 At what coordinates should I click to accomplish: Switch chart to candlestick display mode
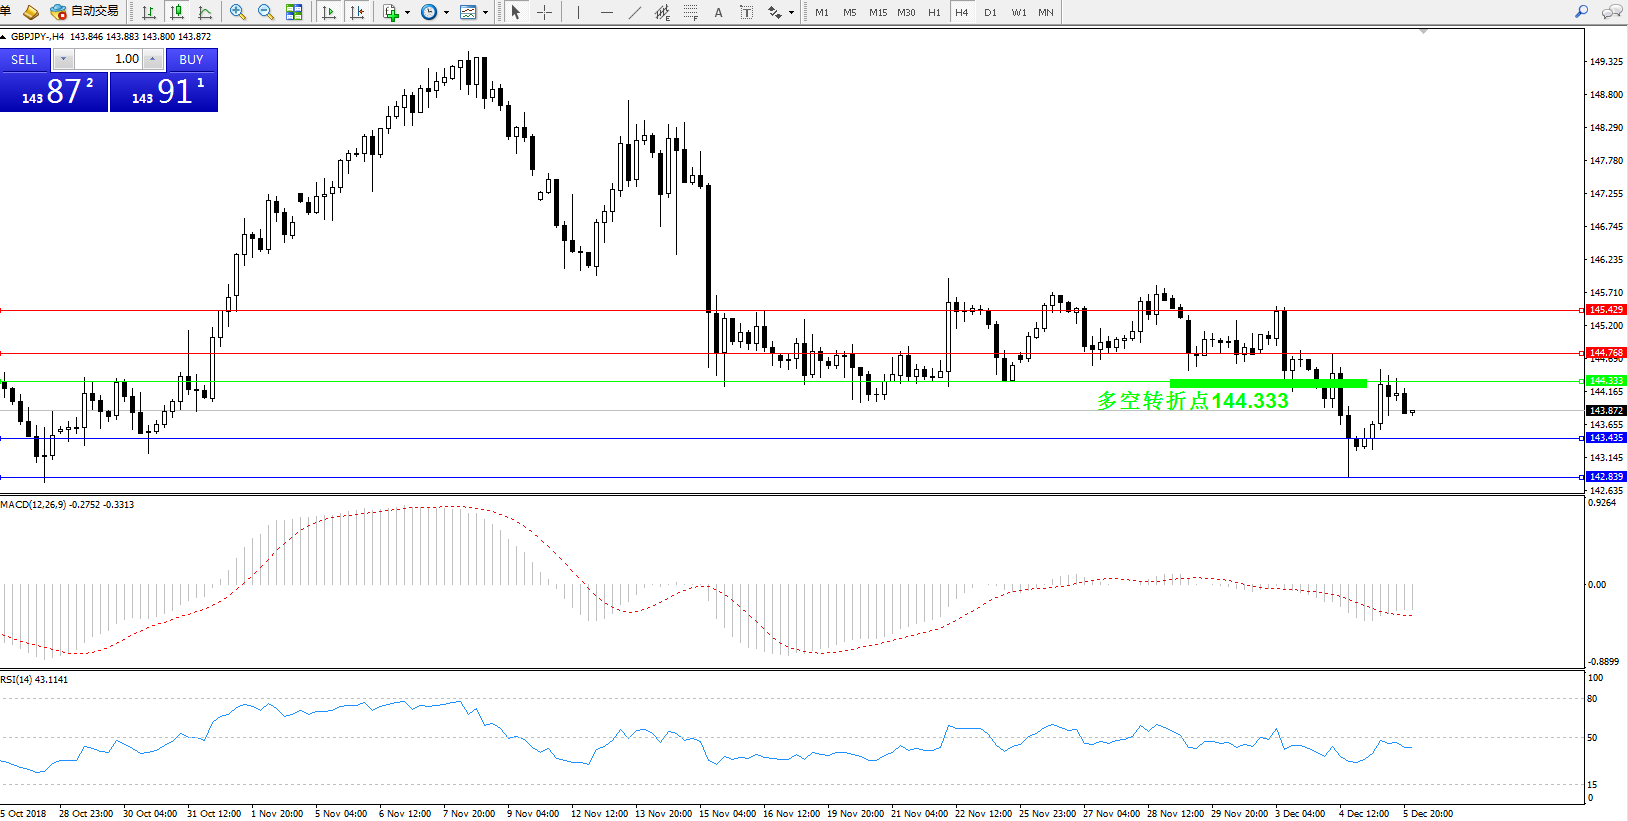coord(177,12)
